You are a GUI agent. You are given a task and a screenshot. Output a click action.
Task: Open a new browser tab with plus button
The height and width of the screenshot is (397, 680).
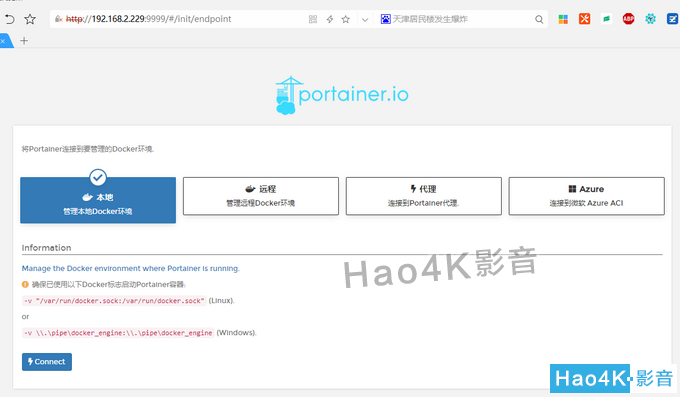tap(24, 41)
